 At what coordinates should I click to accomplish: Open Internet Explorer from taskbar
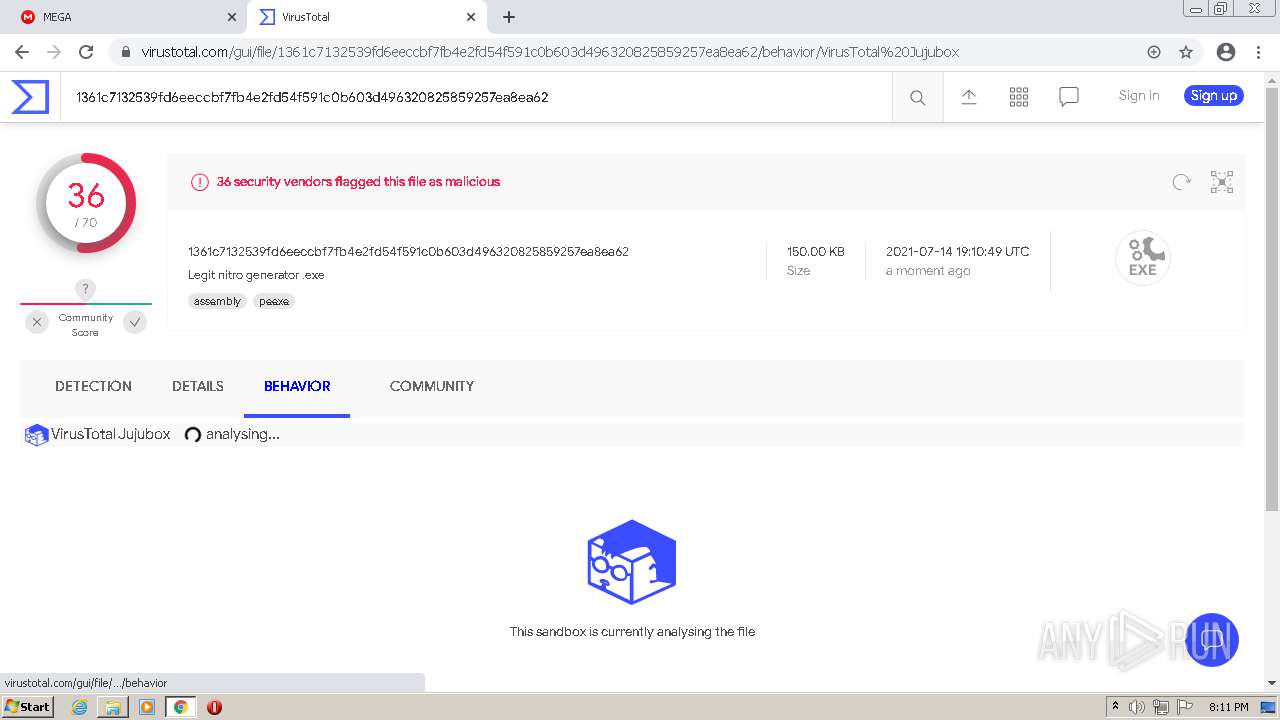coord(79,707)
